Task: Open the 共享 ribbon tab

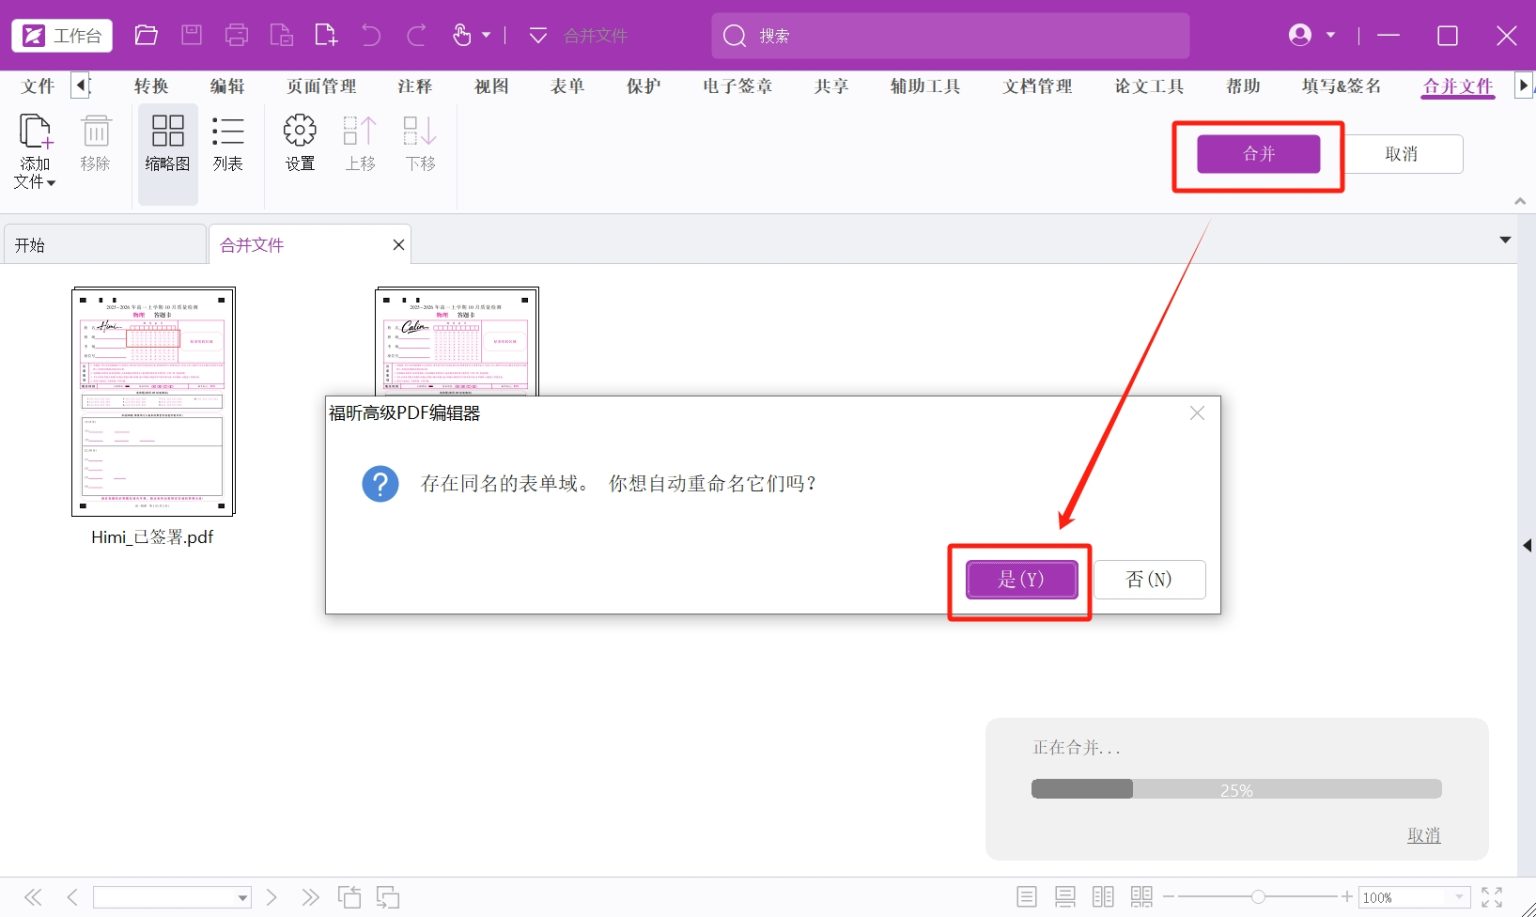Action: pyautogui.click(x=831, y=86)
